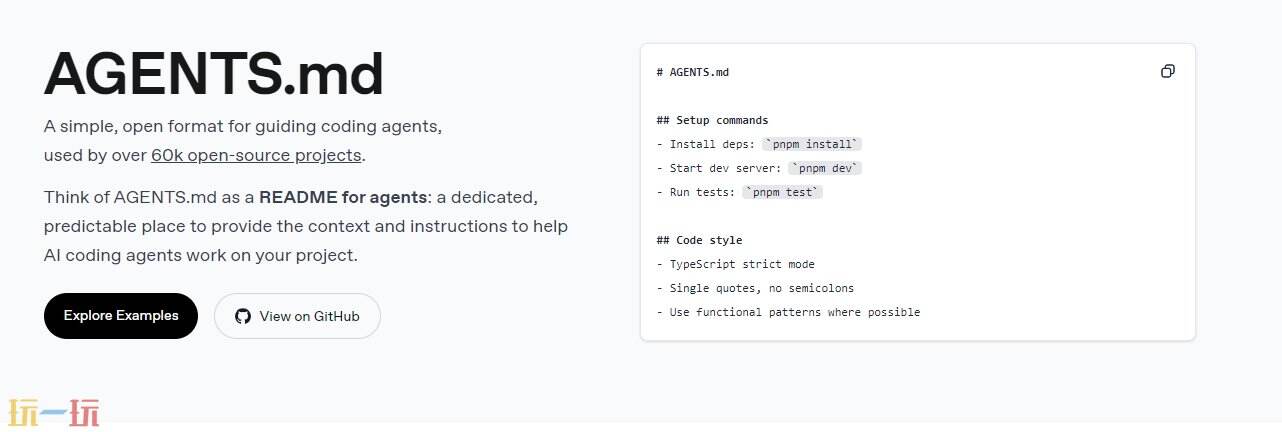Click the bold 'README for agents' text
The height and width of the screenshot is (432, 1282).
(343, 197)
